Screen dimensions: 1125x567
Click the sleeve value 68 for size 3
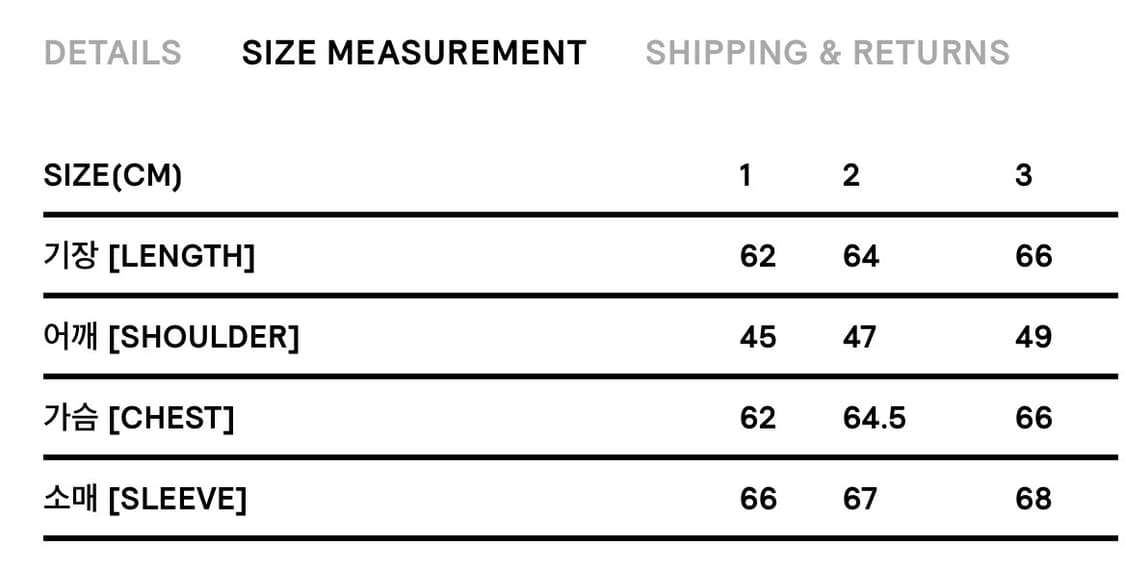pos(1033,498)
